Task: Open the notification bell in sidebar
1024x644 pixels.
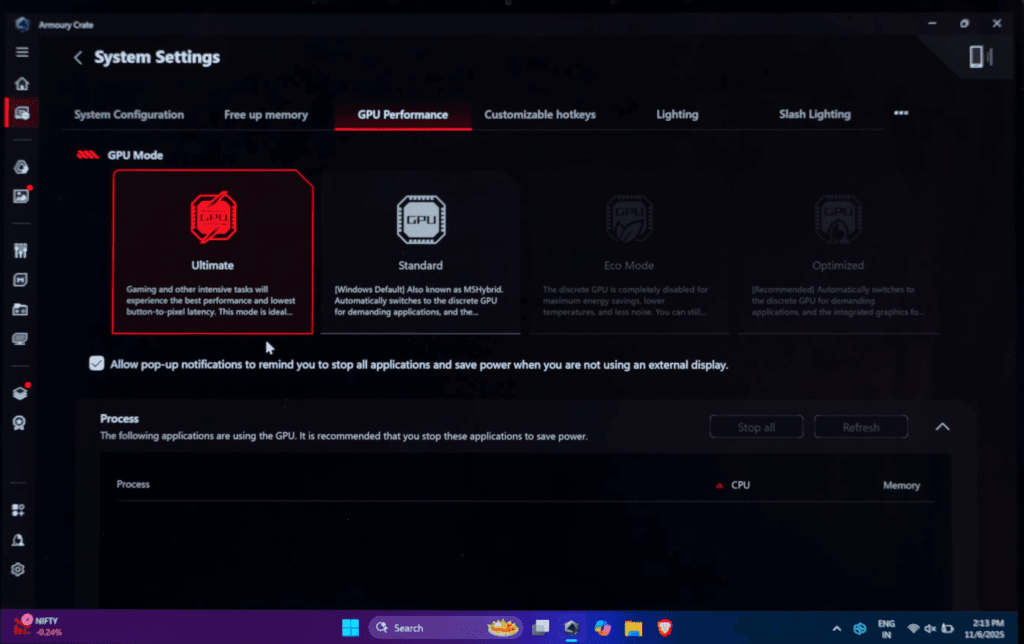Action: click(18, 540)
